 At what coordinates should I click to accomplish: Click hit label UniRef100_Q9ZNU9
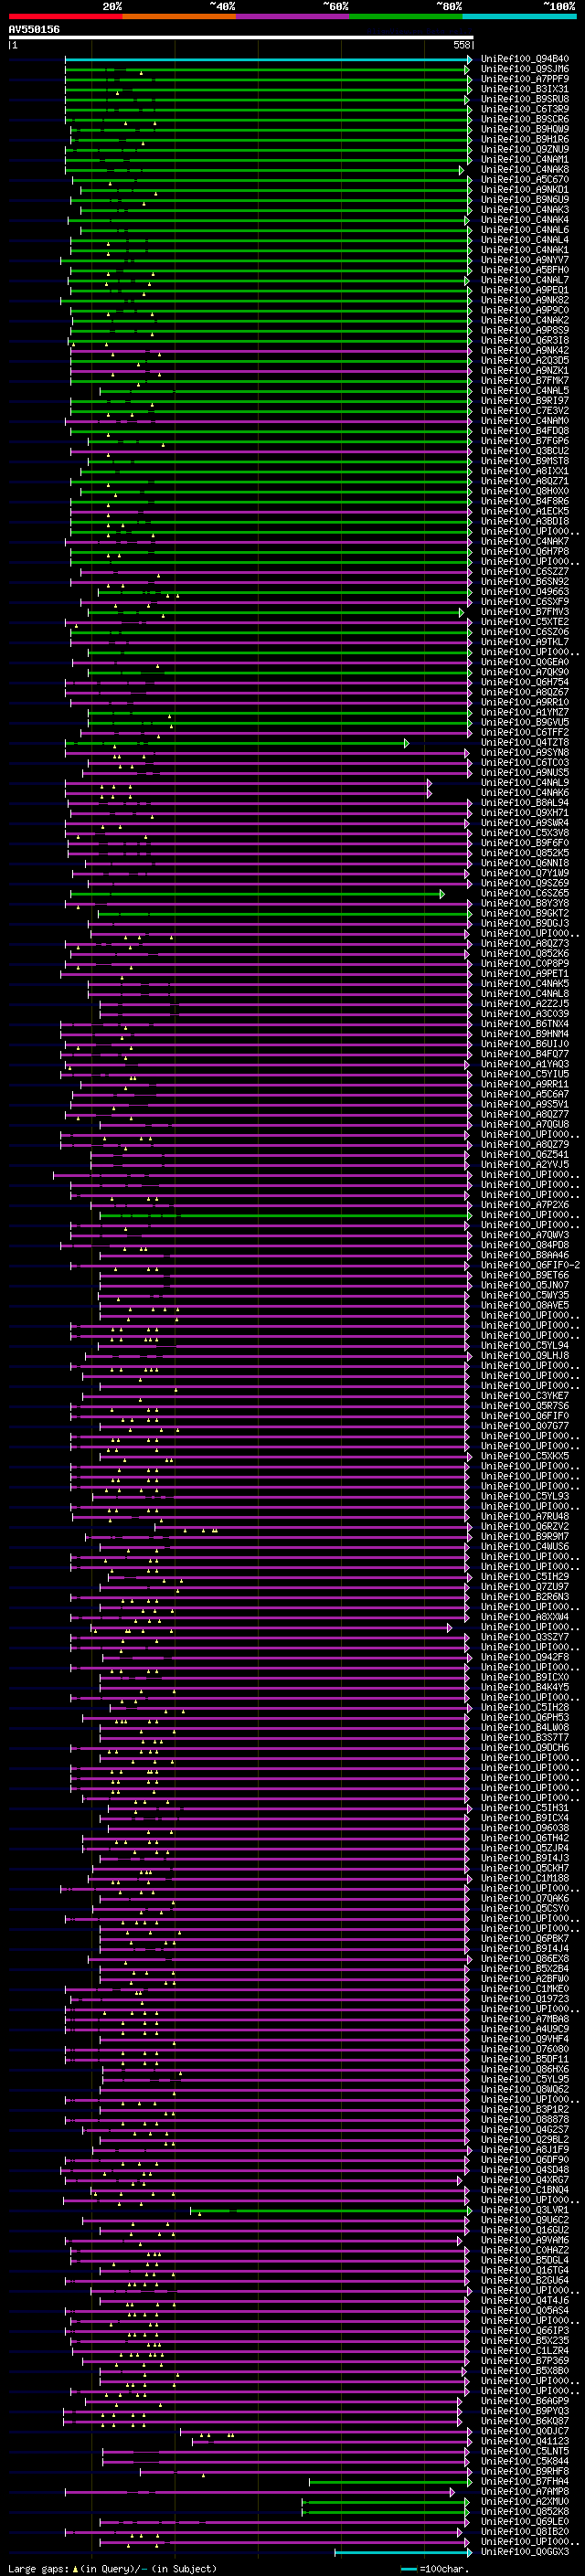(x=525, y=149)
